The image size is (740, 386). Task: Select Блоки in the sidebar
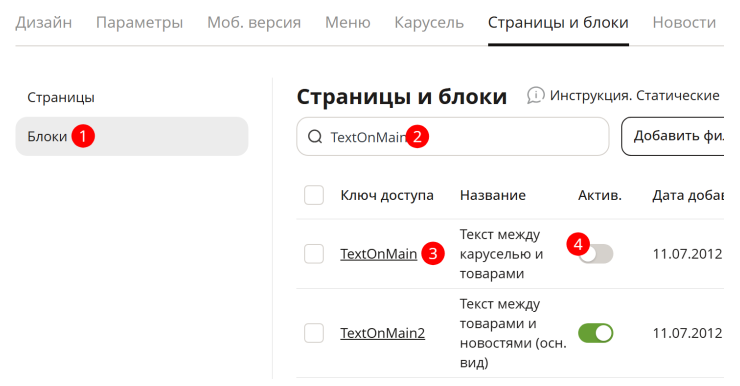tap(132, 136)
